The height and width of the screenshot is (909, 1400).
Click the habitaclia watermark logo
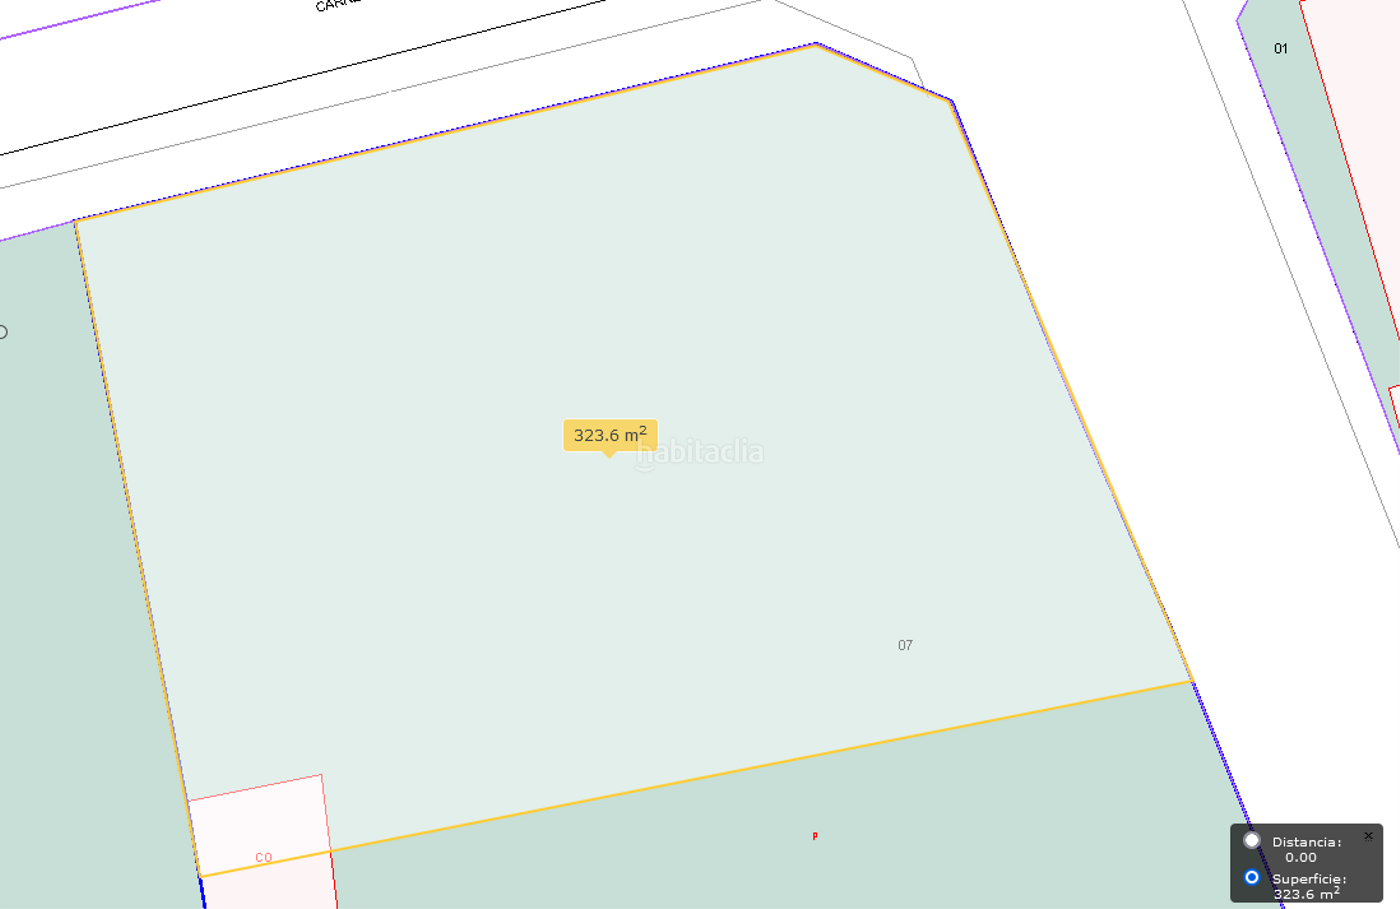click(700, 453)
